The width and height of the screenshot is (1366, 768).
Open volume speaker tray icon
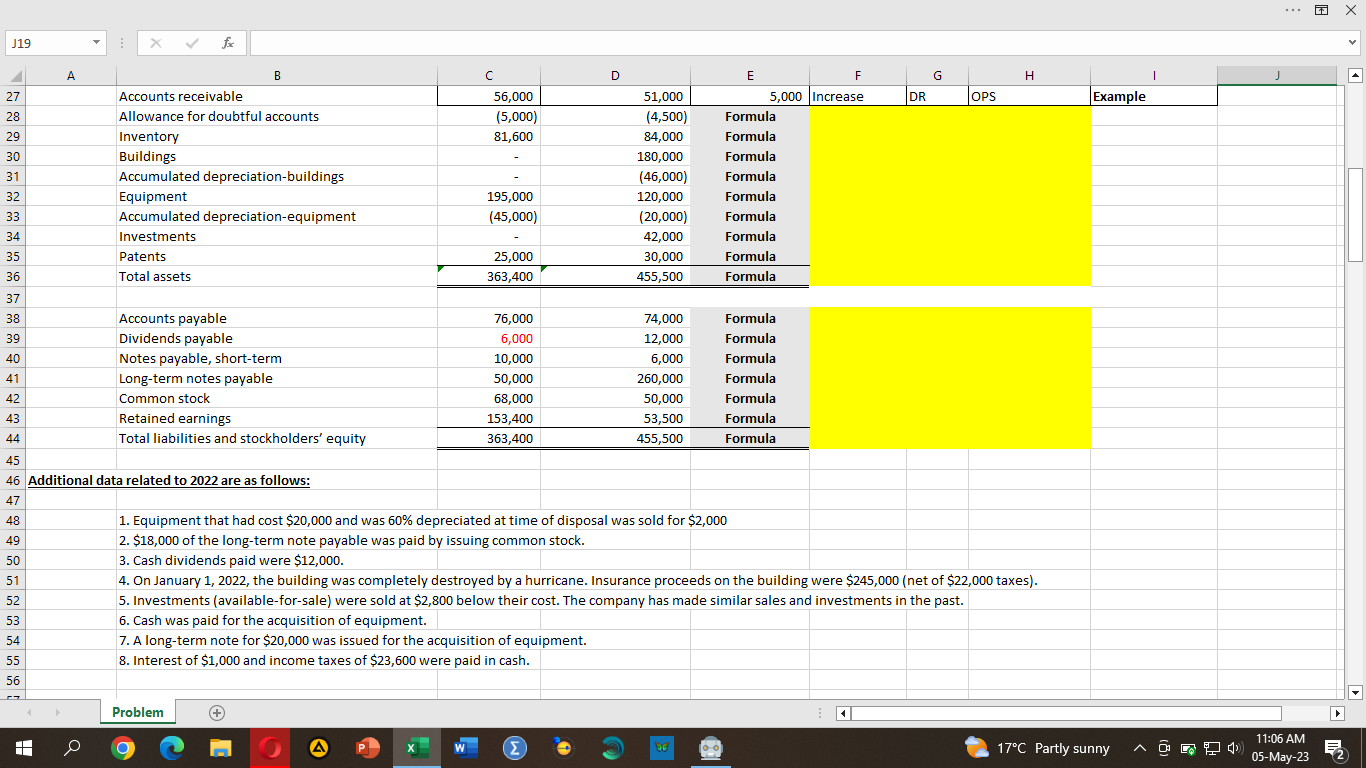click(x=1234, y=748)
